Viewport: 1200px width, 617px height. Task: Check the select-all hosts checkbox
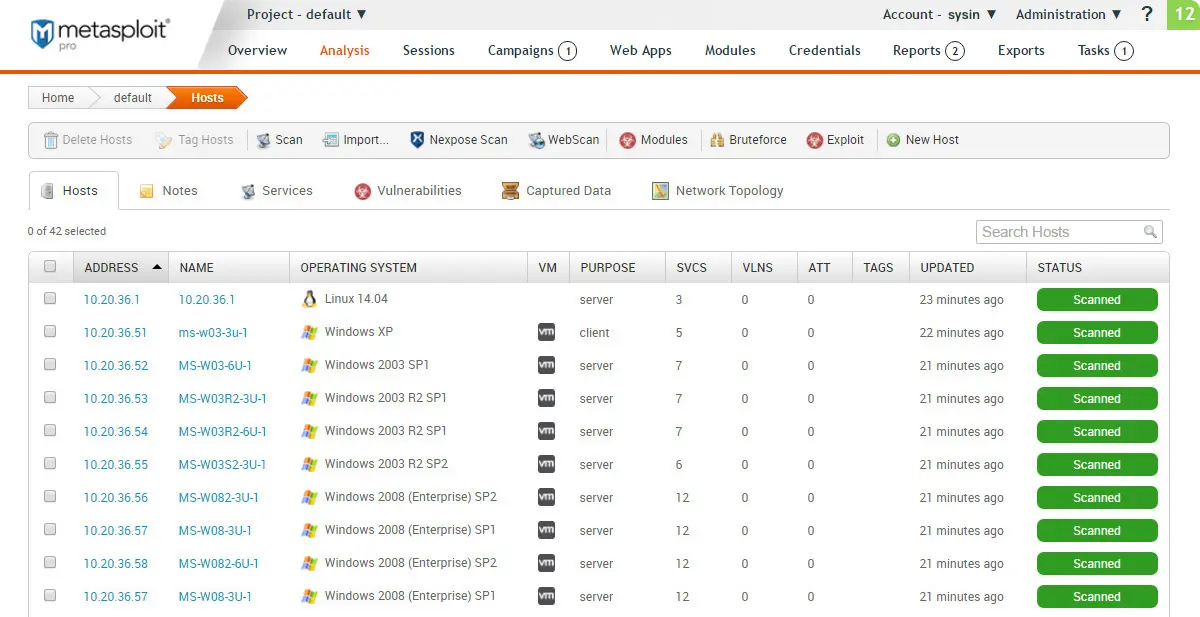[49, 266]
